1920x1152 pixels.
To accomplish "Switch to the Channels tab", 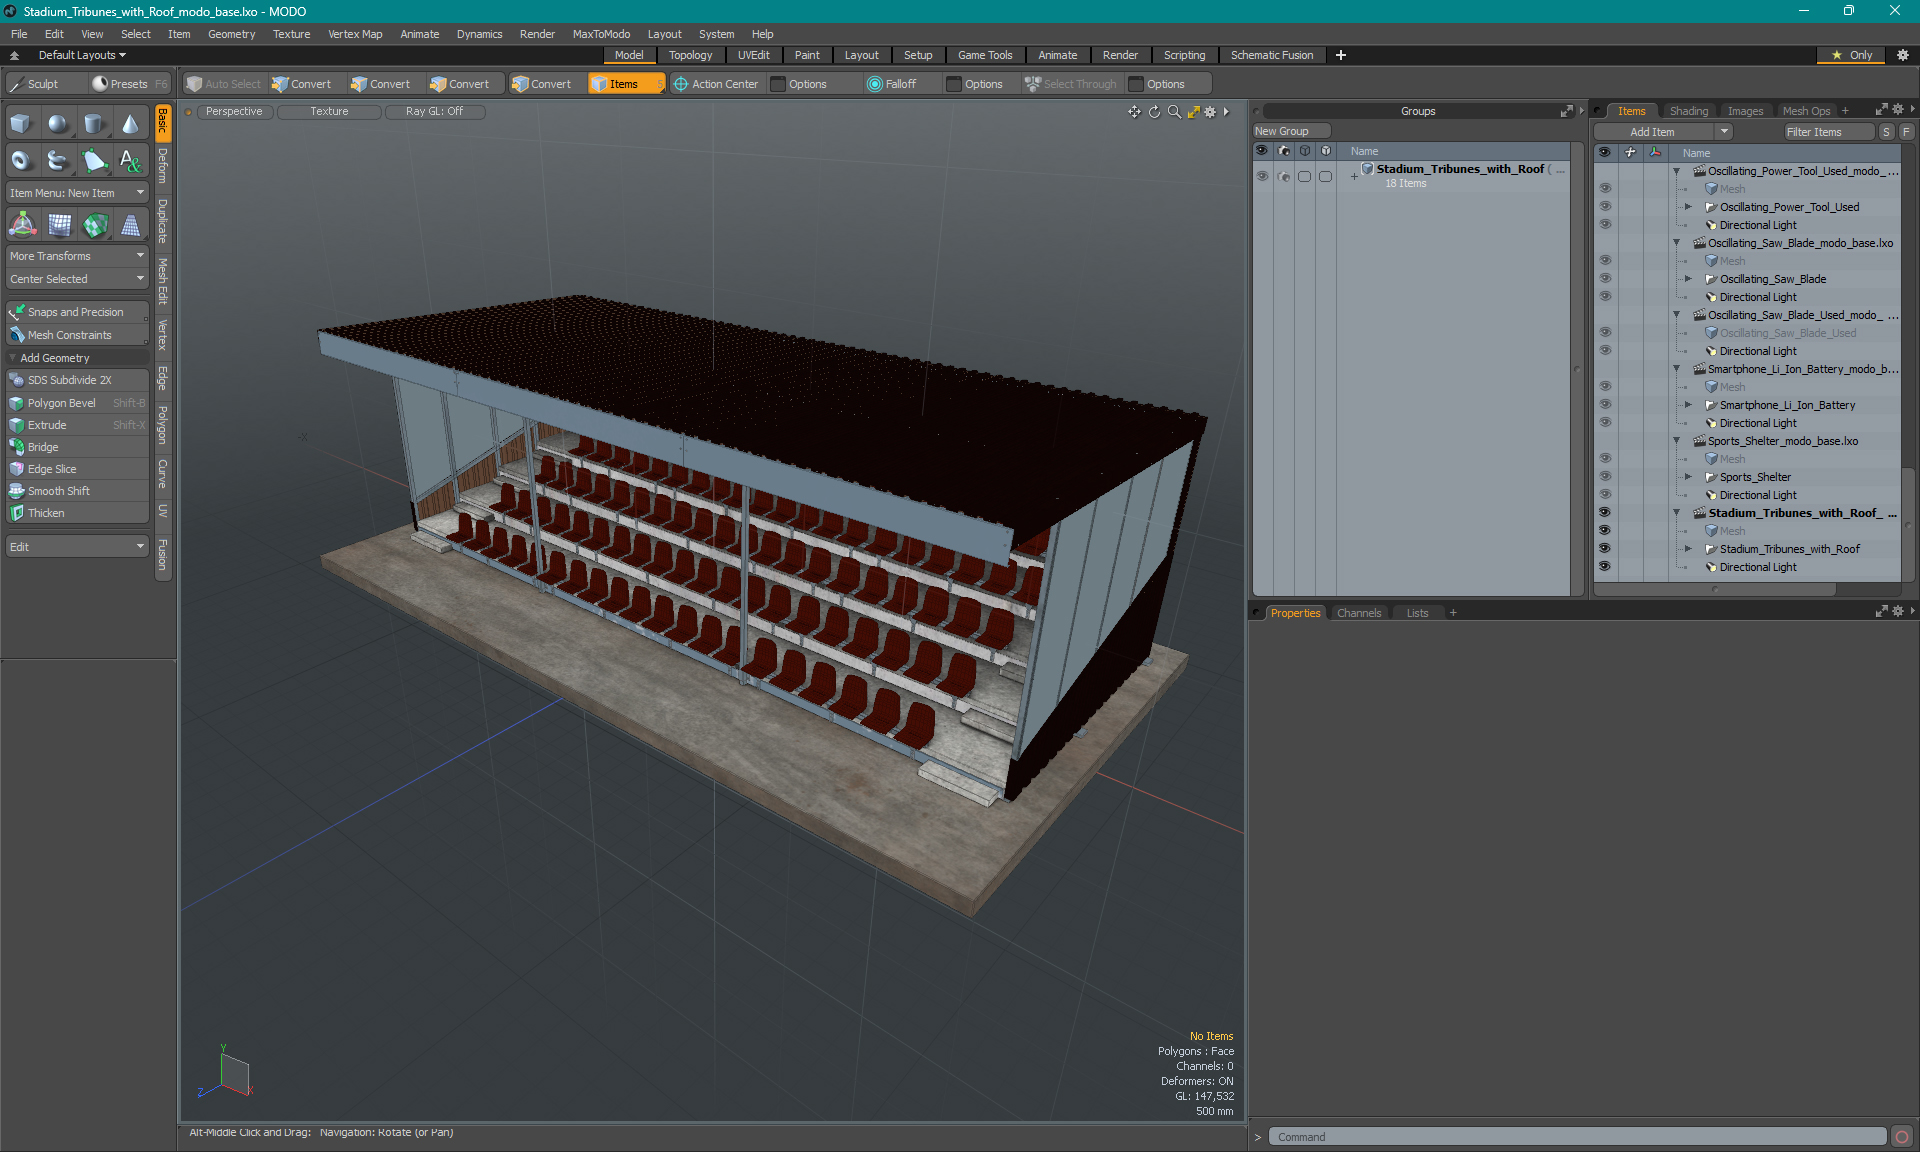I will coord(1359,613).
